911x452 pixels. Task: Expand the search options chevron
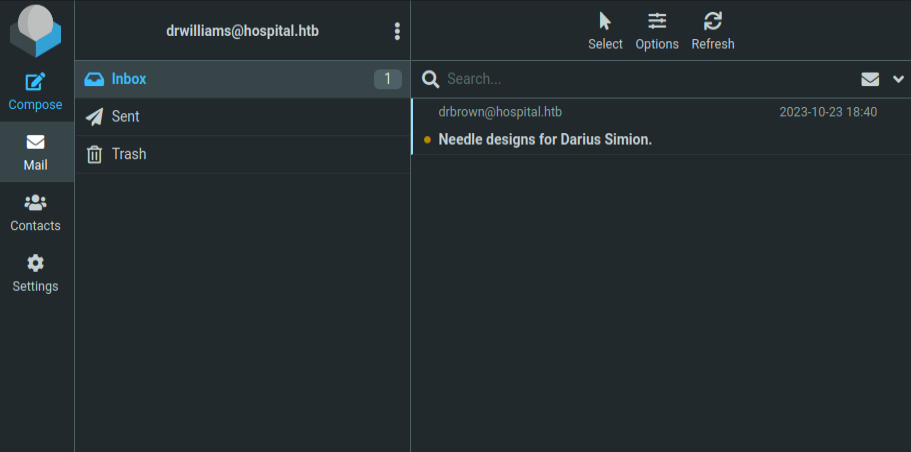click(x=897, y=79)
